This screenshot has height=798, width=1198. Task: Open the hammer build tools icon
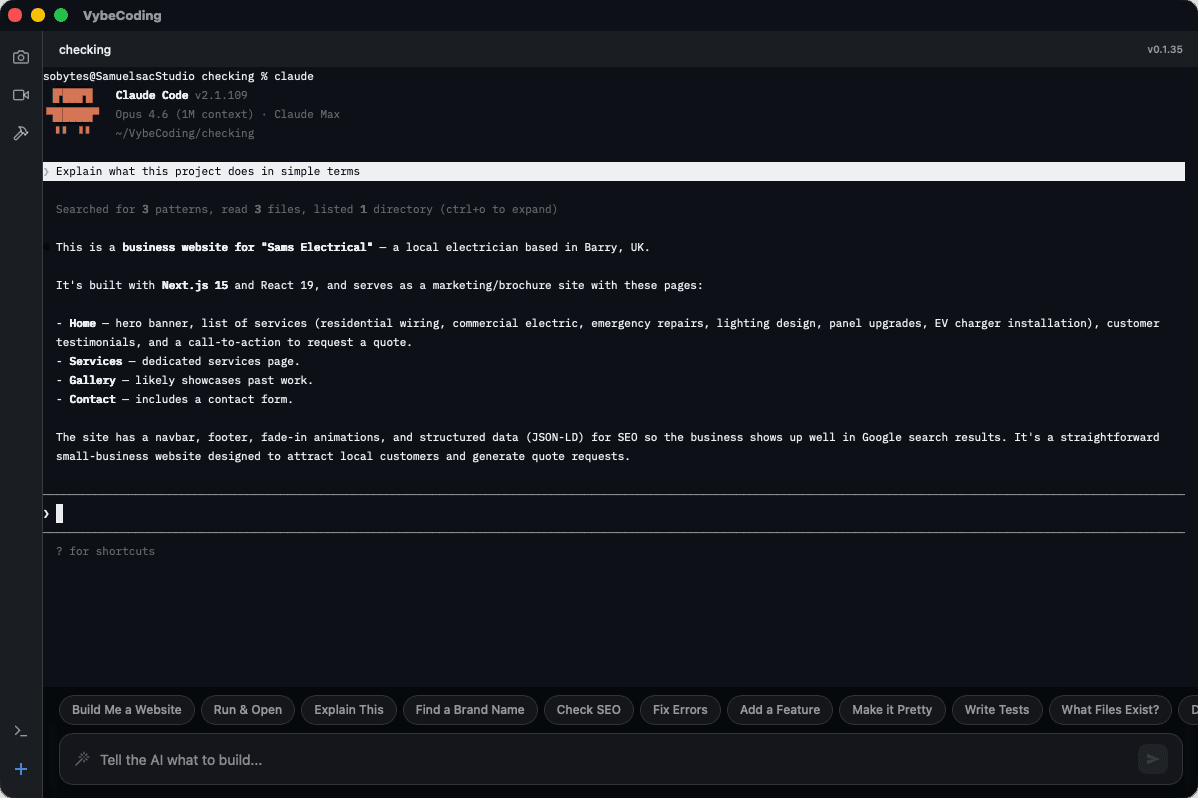(21, 133)
